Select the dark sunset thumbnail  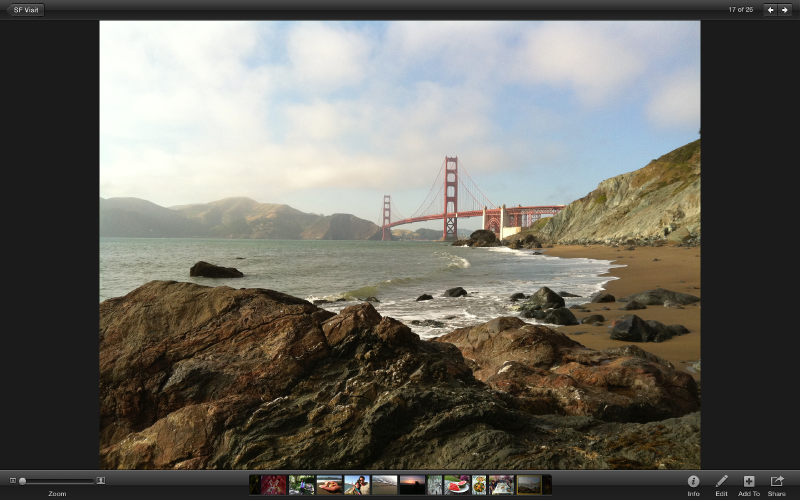tap(412, 485)
